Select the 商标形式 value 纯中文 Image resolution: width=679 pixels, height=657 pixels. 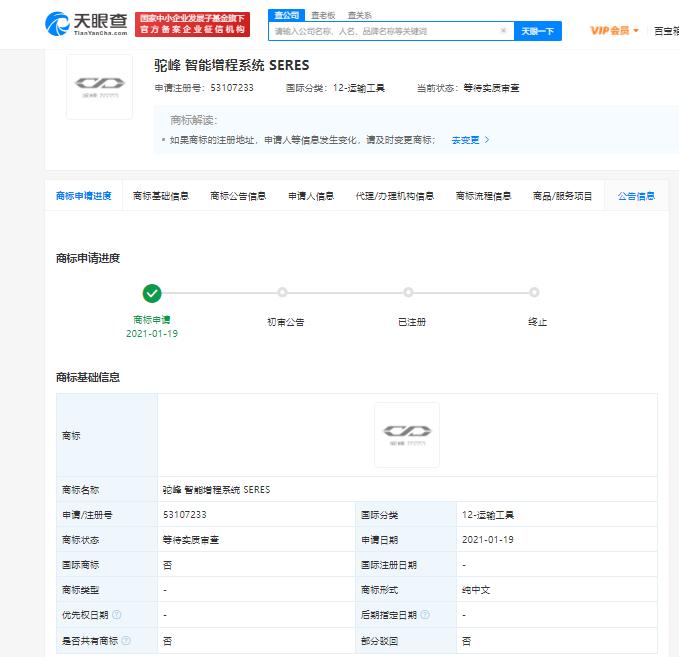(x=476, y=590)
